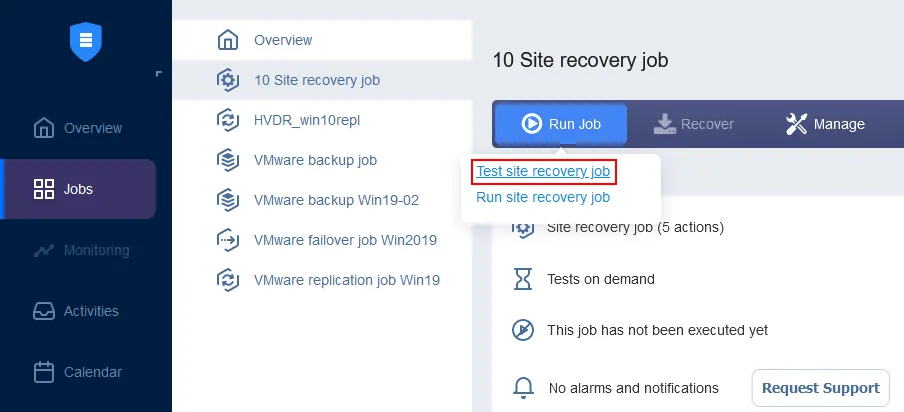Choose Test site recovery job option

[x=543, y=172]
